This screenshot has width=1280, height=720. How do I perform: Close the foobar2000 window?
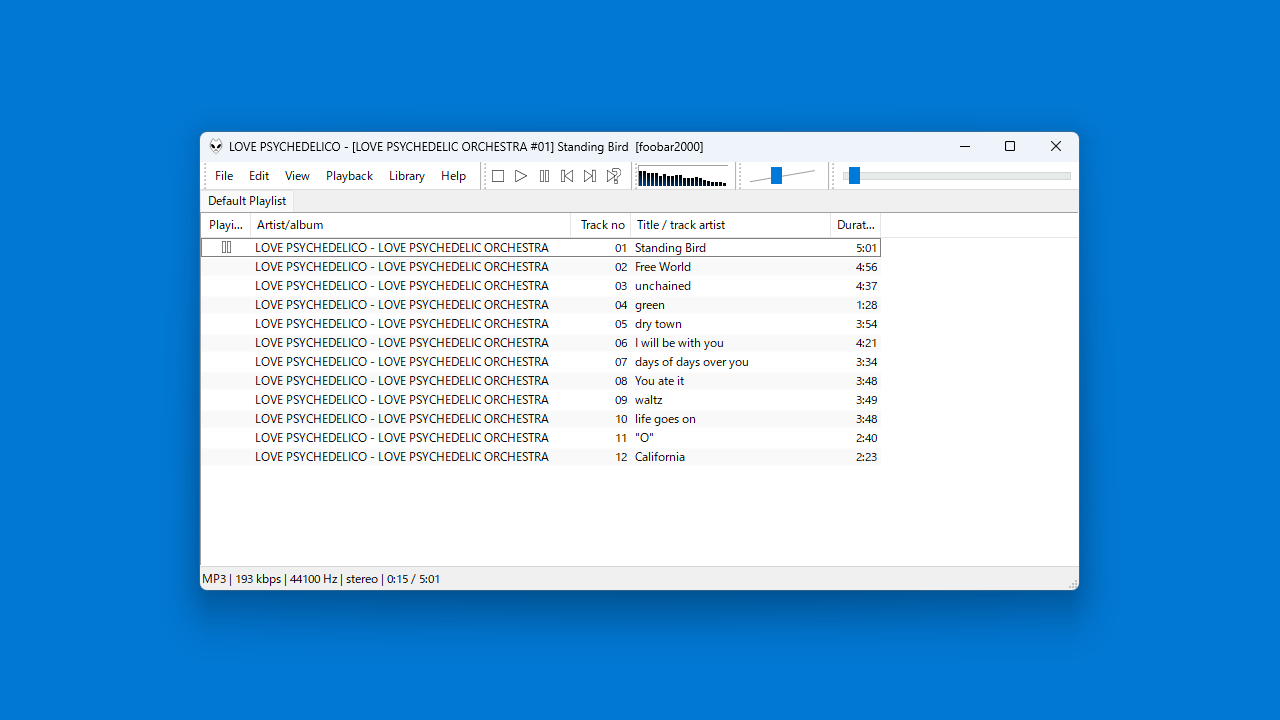pyautogui.click(x=1056, y=147)
